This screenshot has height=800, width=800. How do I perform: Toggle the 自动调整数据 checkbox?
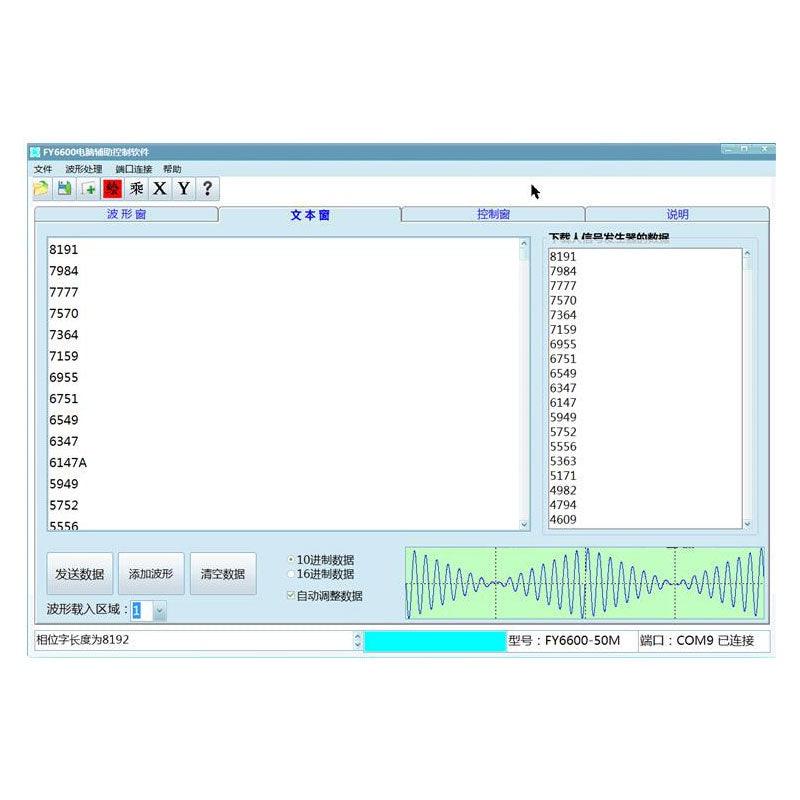point(291,596)
